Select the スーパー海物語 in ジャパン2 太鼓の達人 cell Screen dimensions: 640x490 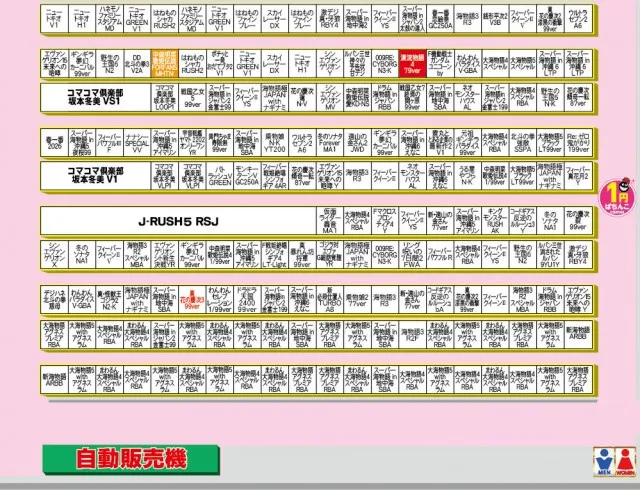pos(412,19)
